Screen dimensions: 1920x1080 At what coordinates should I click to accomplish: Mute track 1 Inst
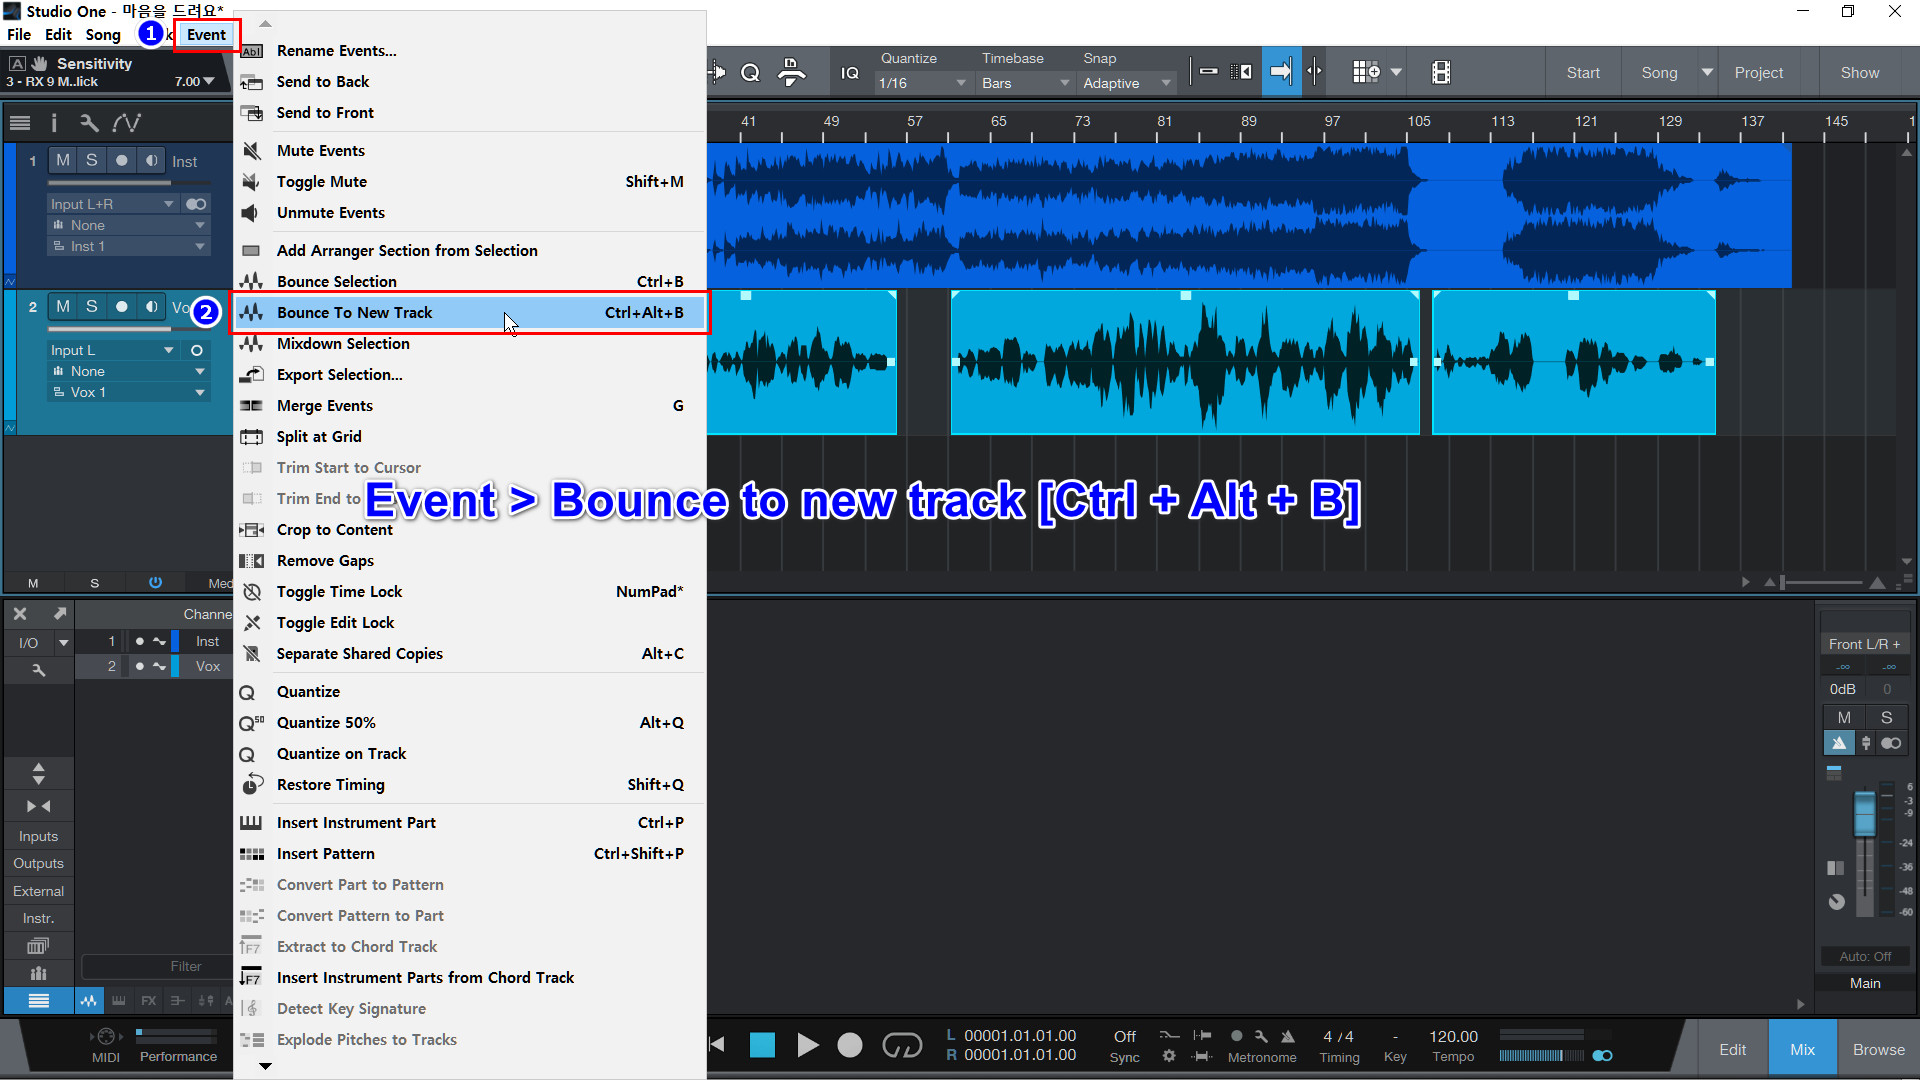(x=63, y=160)
